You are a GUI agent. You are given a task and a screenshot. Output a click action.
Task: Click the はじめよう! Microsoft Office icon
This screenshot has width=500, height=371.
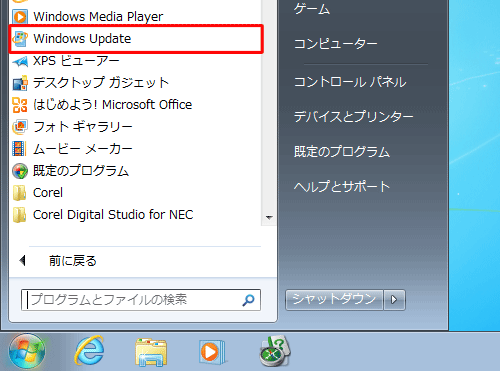[x=20, y=105]
